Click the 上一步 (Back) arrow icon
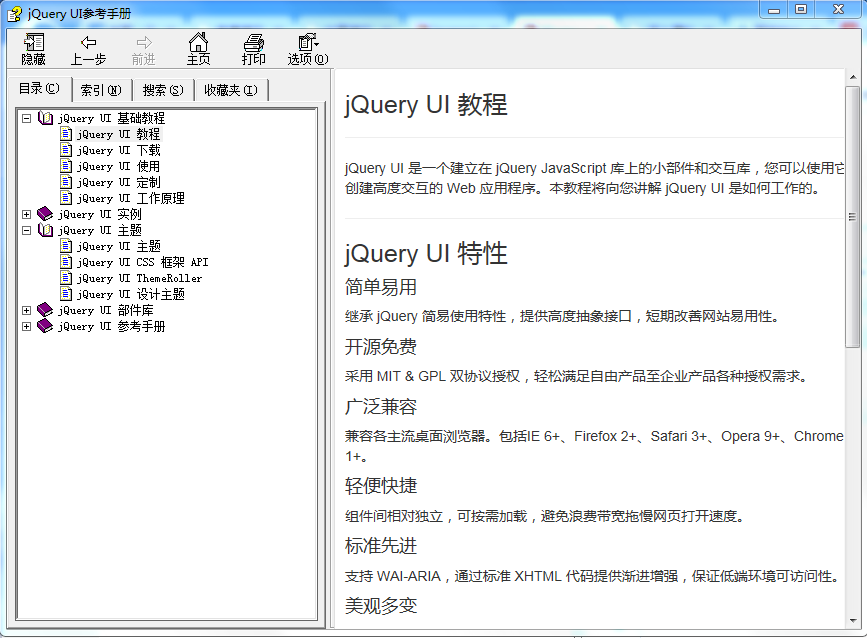Viewport: 867px width, 638px height. (x=88, y=43)
